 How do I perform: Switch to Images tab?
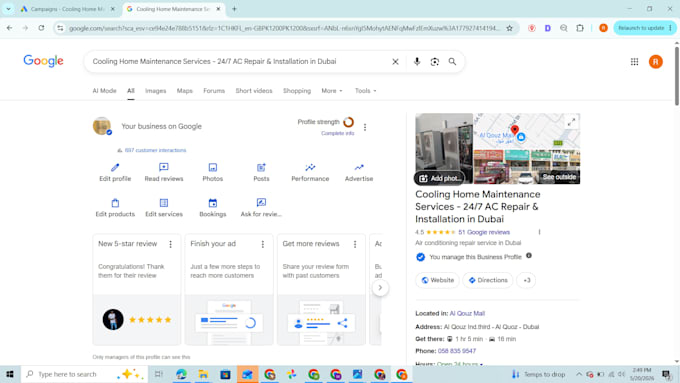(x=156, y=91)
